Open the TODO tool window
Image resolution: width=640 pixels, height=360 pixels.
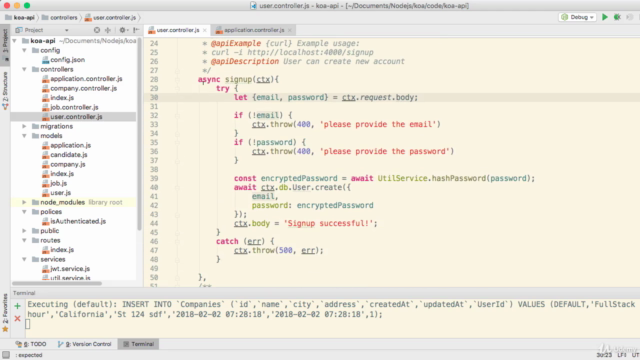point(31,344)
